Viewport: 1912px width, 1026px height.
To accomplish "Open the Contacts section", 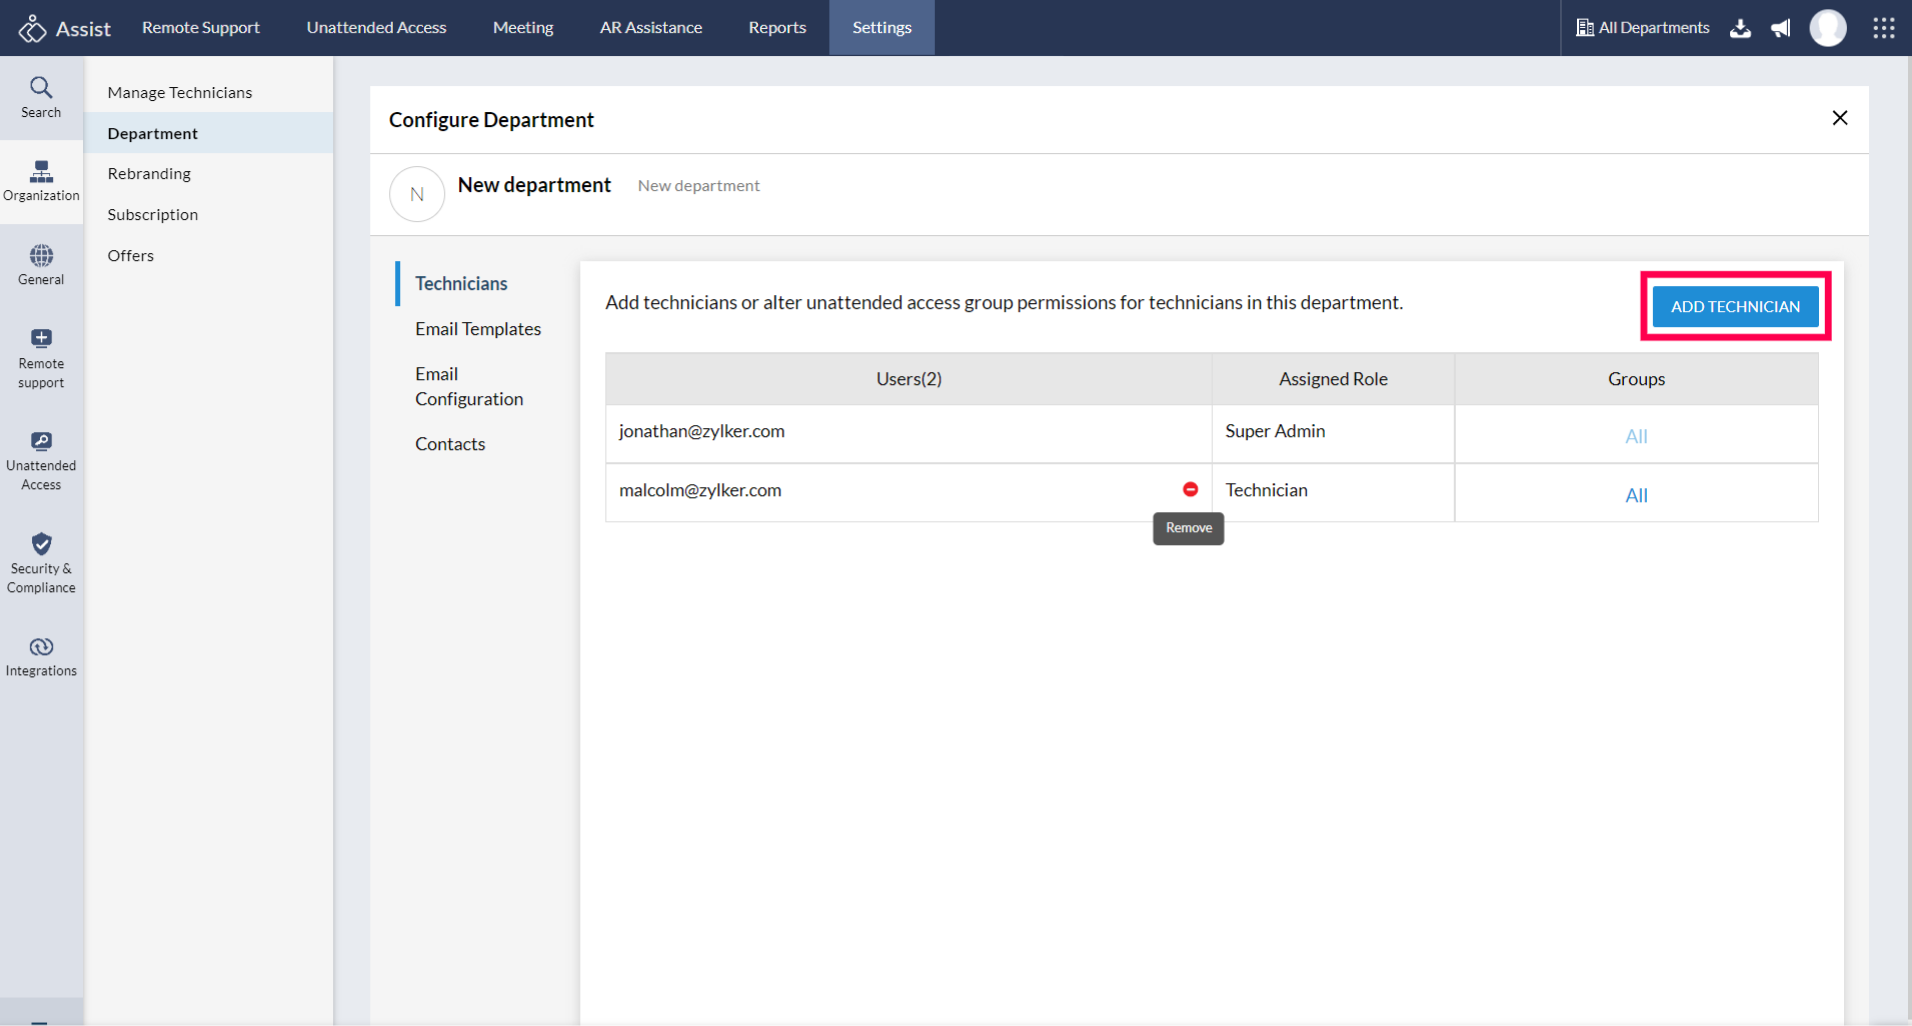I will [450, 444].
